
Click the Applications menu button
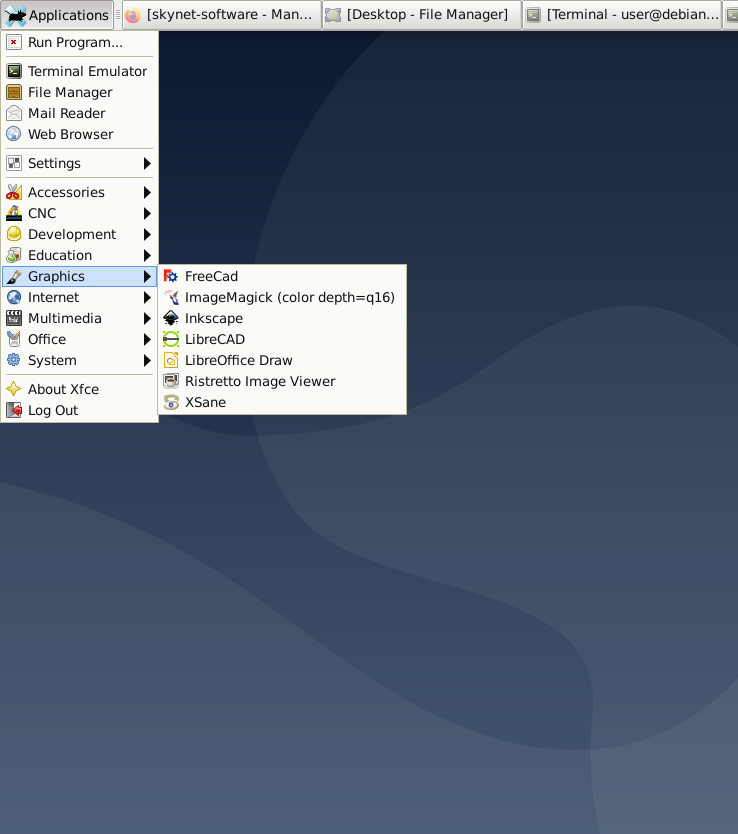pyautogui.click(x=57, y=15)
